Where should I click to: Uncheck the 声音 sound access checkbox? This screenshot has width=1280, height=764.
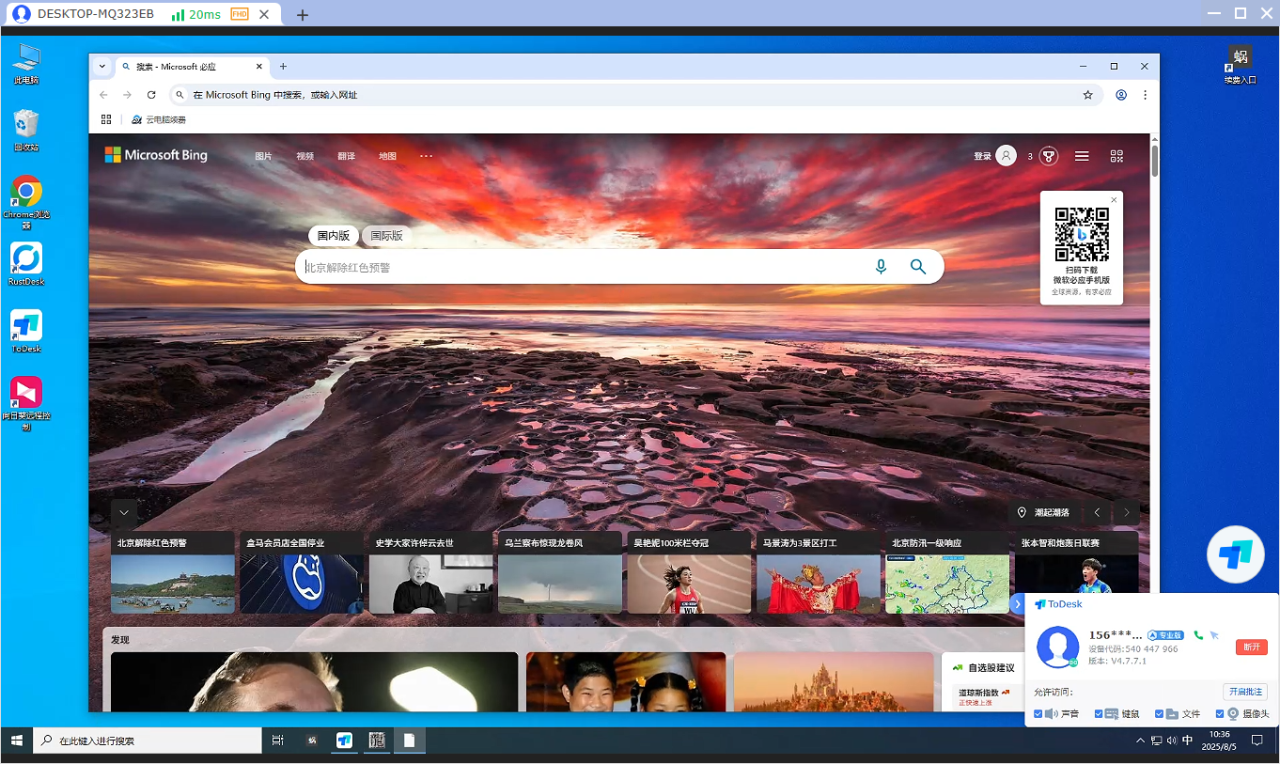[x=1038, y=714]
